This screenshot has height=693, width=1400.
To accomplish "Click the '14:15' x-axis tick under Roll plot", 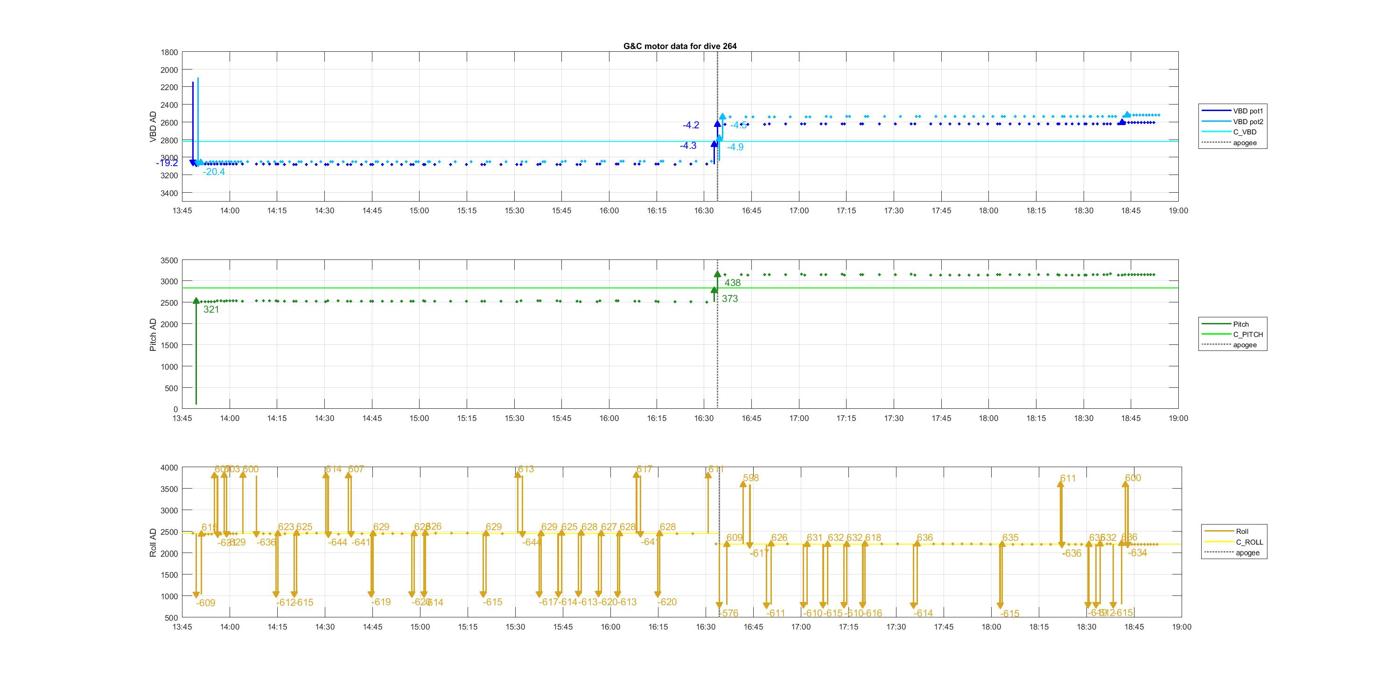I will point(277,627).
